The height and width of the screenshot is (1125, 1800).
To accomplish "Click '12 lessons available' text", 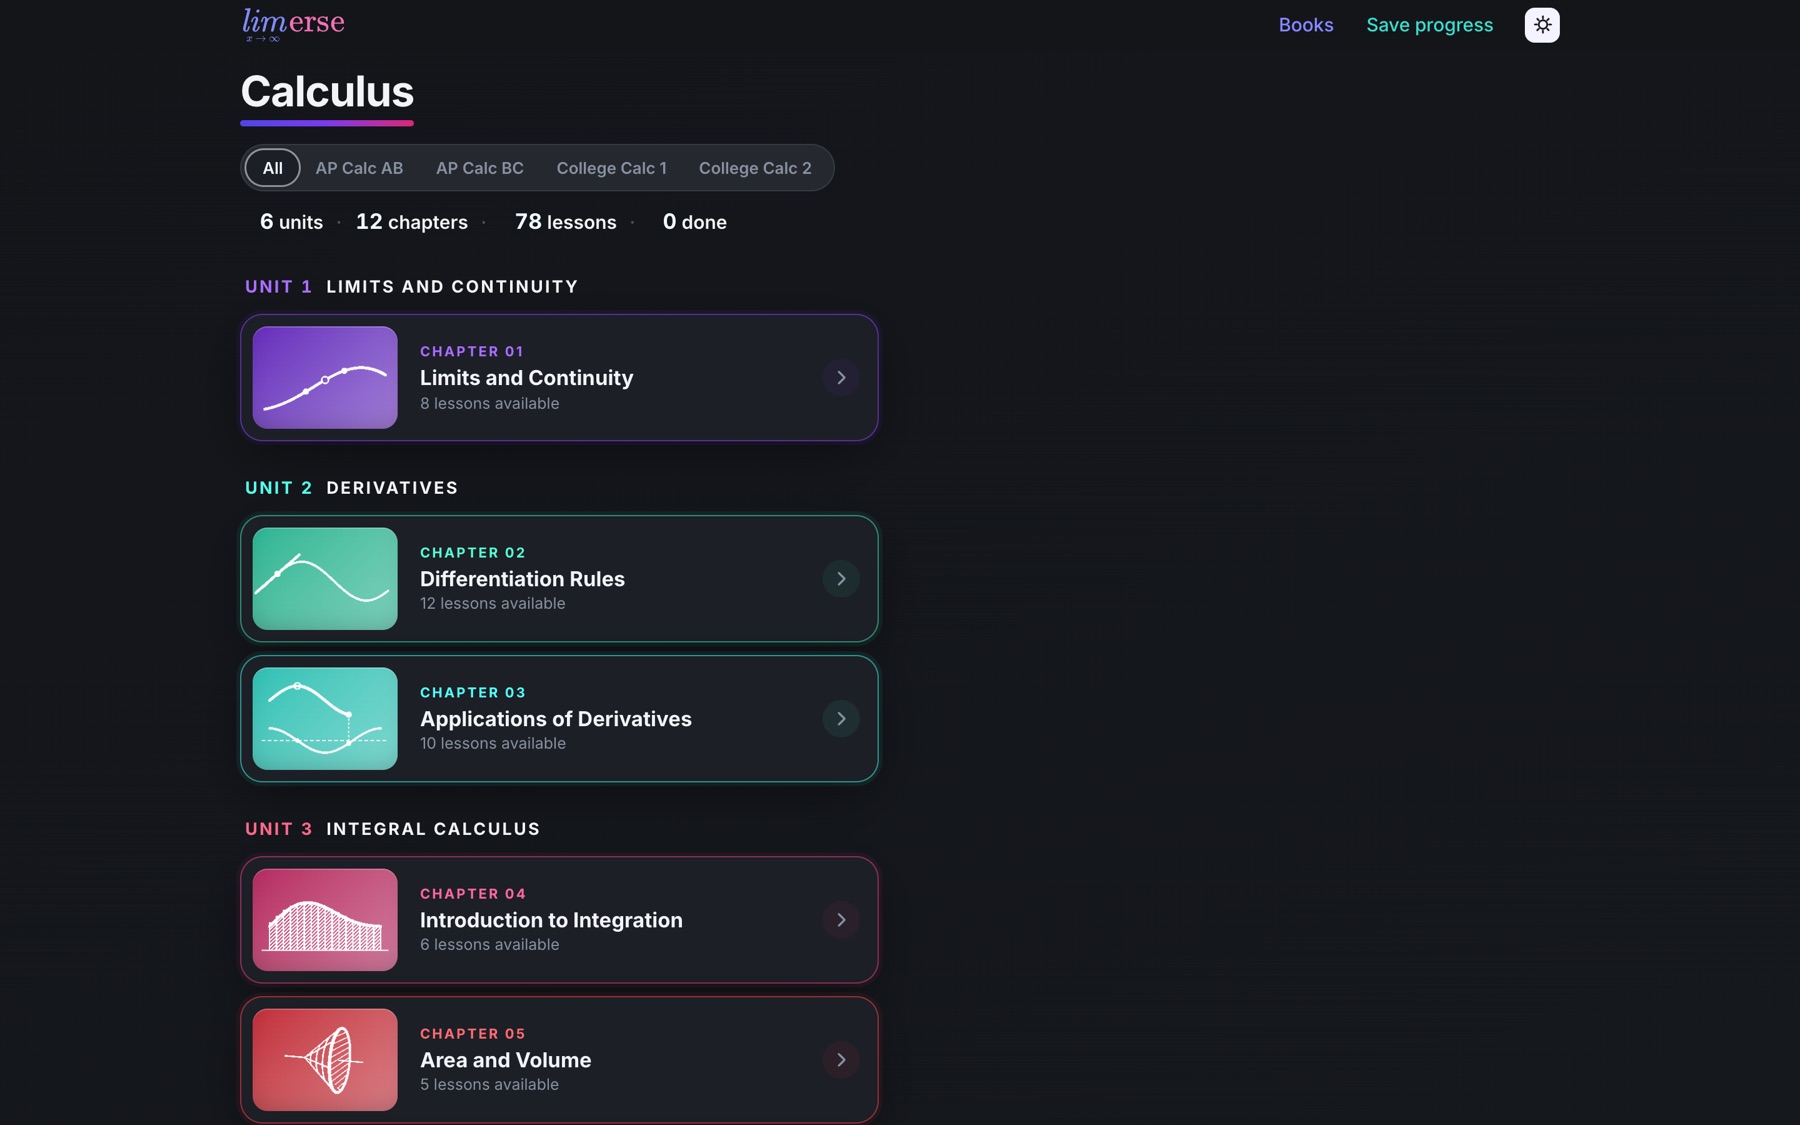I will pos(493,604).
